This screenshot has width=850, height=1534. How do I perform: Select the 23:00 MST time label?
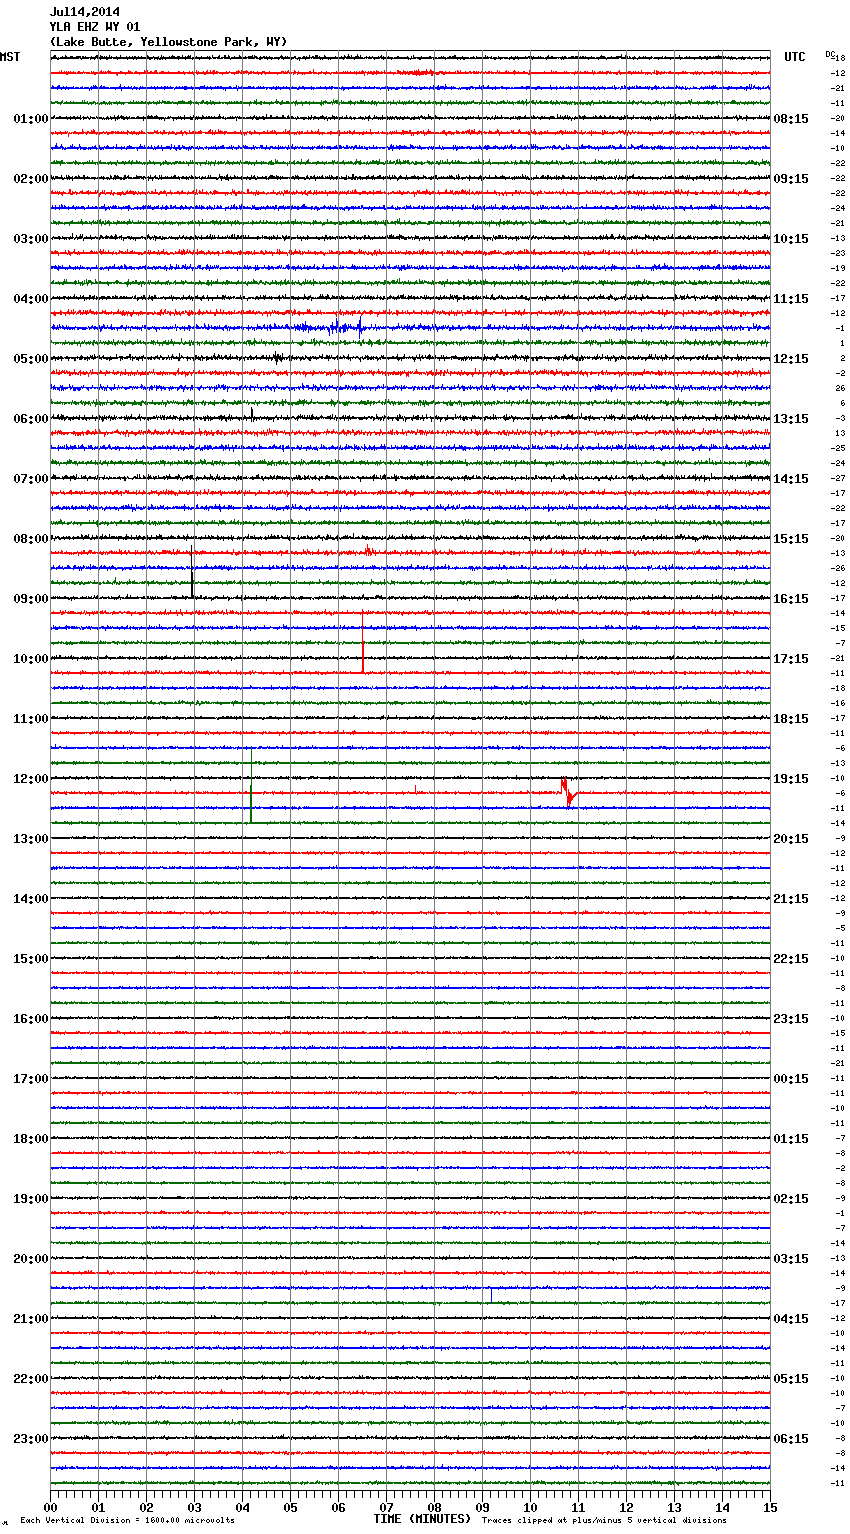click(x=31, y=1439)
